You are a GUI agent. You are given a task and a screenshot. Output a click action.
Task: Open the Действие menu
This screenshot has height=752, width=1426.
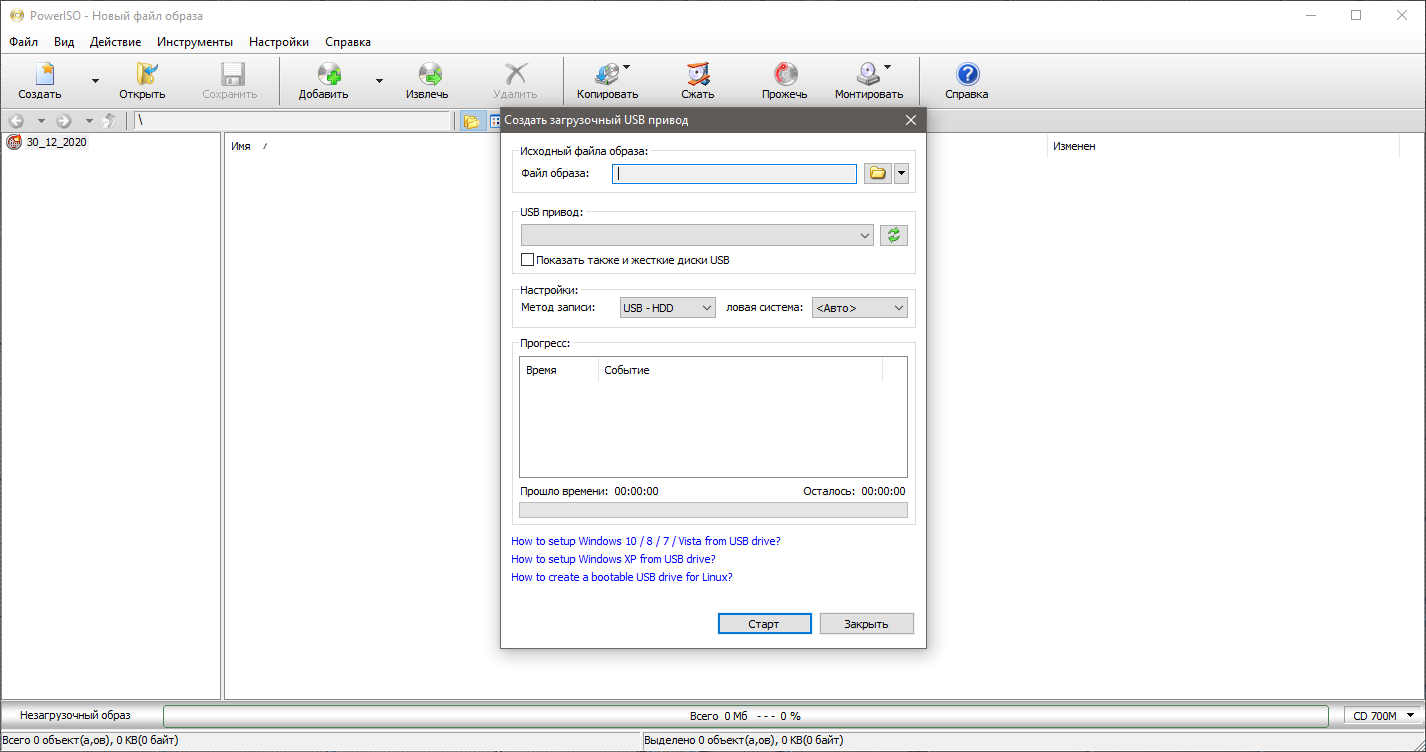[115, 42]
